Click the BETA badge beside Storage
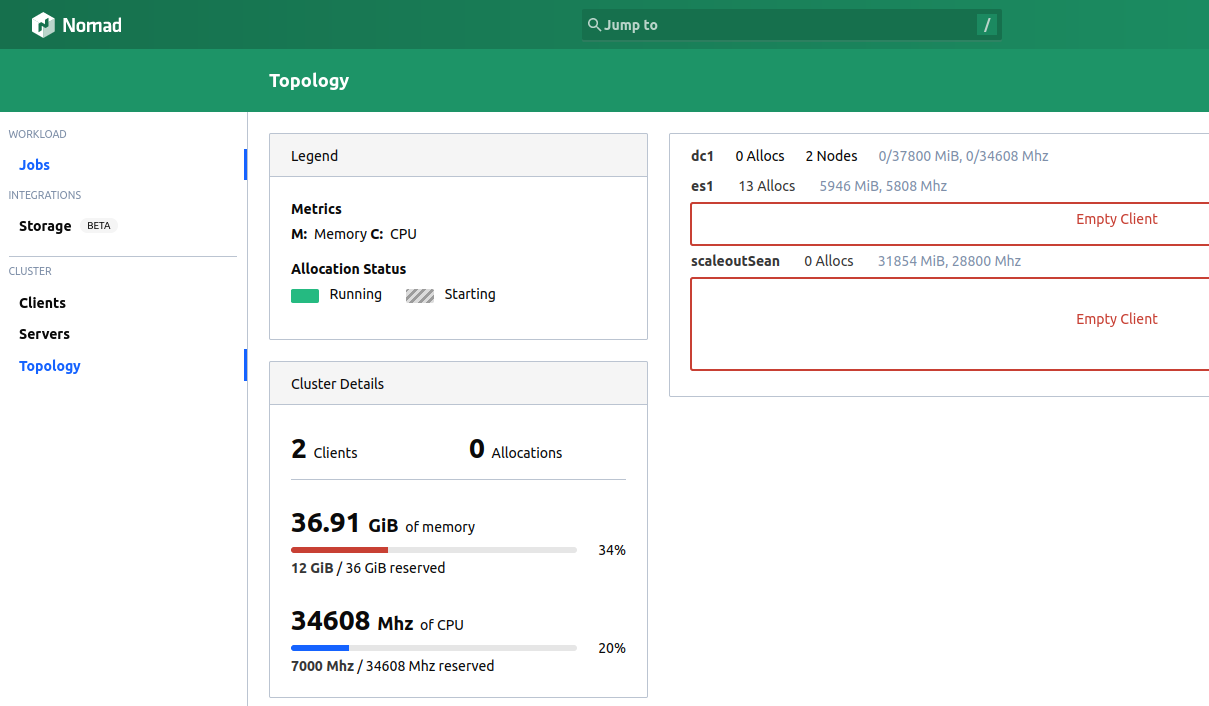Viewport: 1209px width, 706px height. (x=99, y=226)
